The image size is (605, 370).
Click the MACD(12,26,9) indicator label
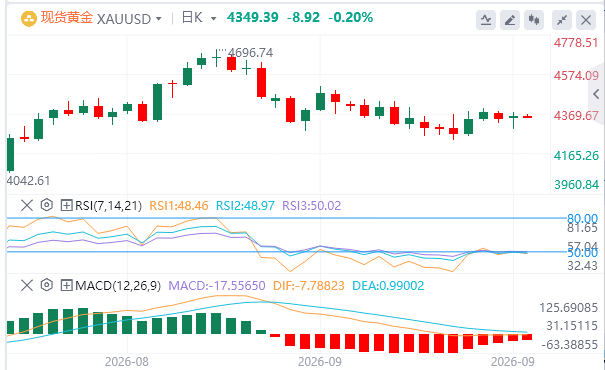click(x=118, y=286)
